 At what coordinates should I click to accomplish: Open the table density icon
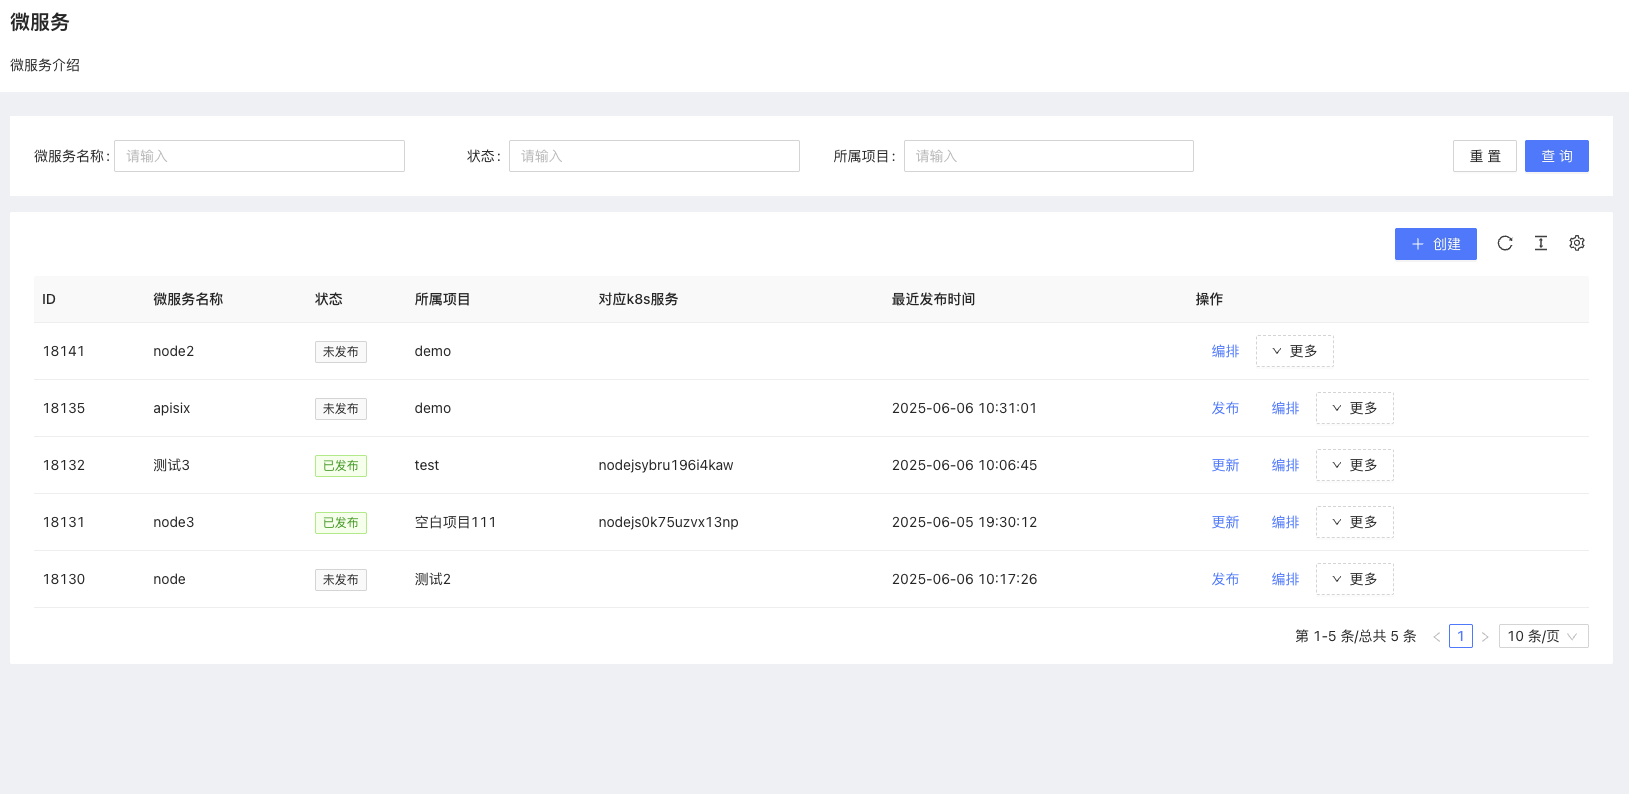[x=1541, y=243]
